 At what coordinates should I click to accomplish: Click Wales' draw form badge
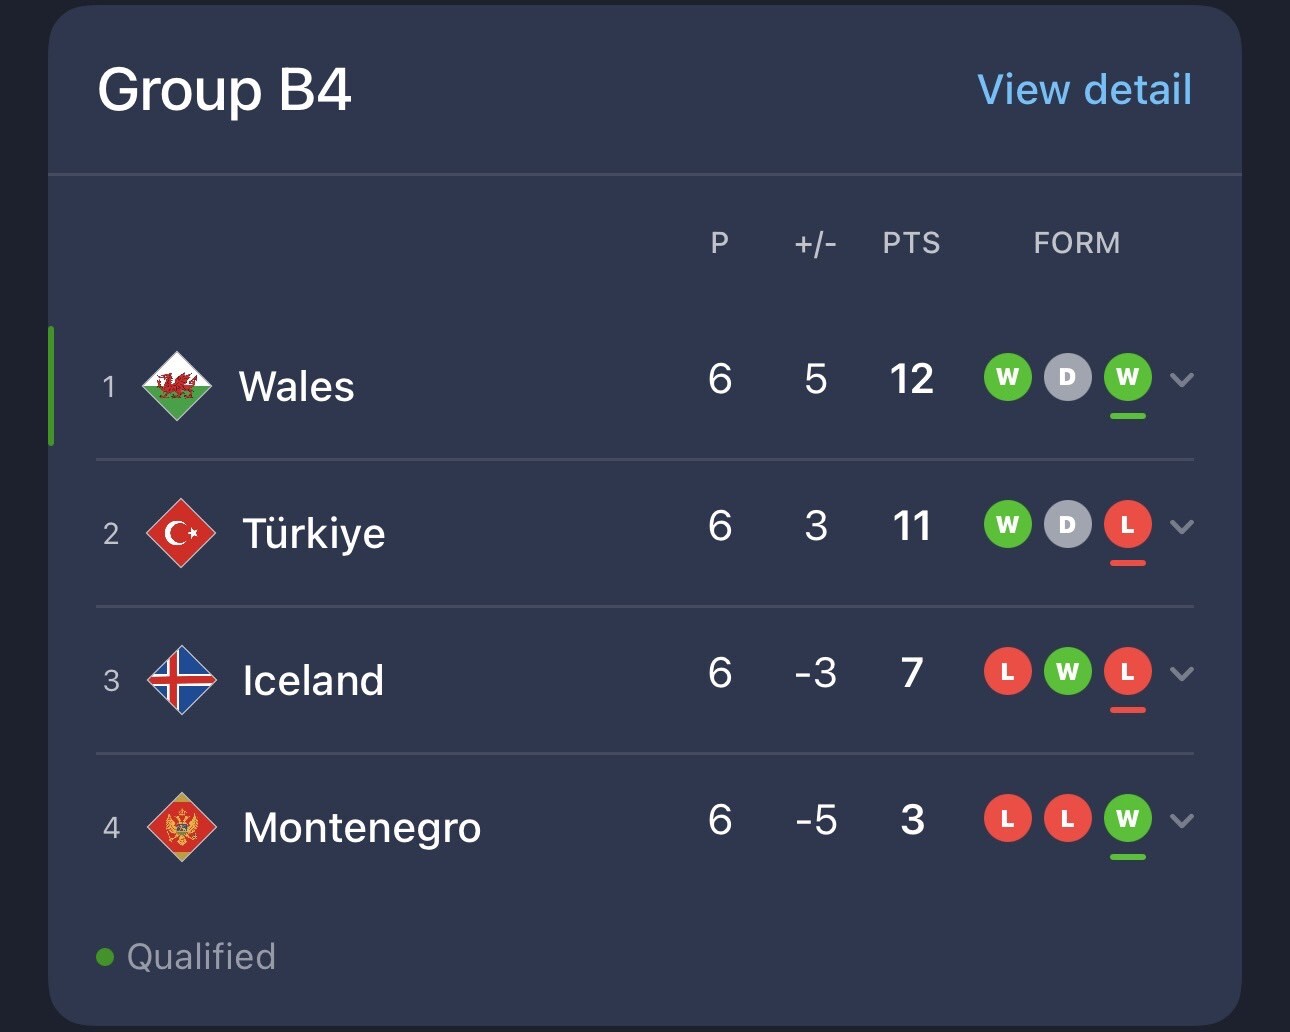tap(1067, 378)
